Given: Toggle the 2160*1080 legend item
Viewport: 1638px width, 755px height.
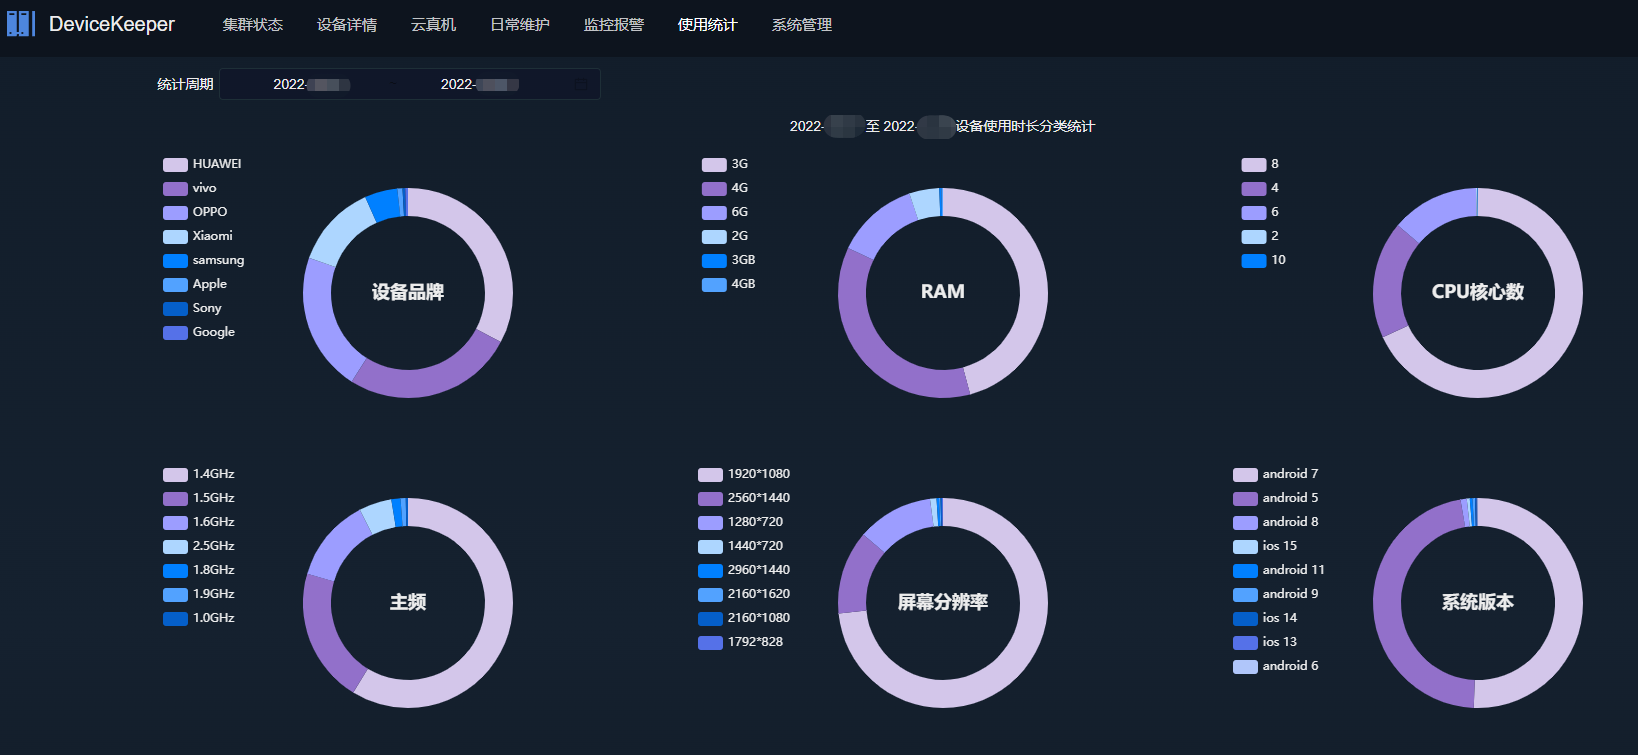Looking at the screenshot, I should click(744, 618).
